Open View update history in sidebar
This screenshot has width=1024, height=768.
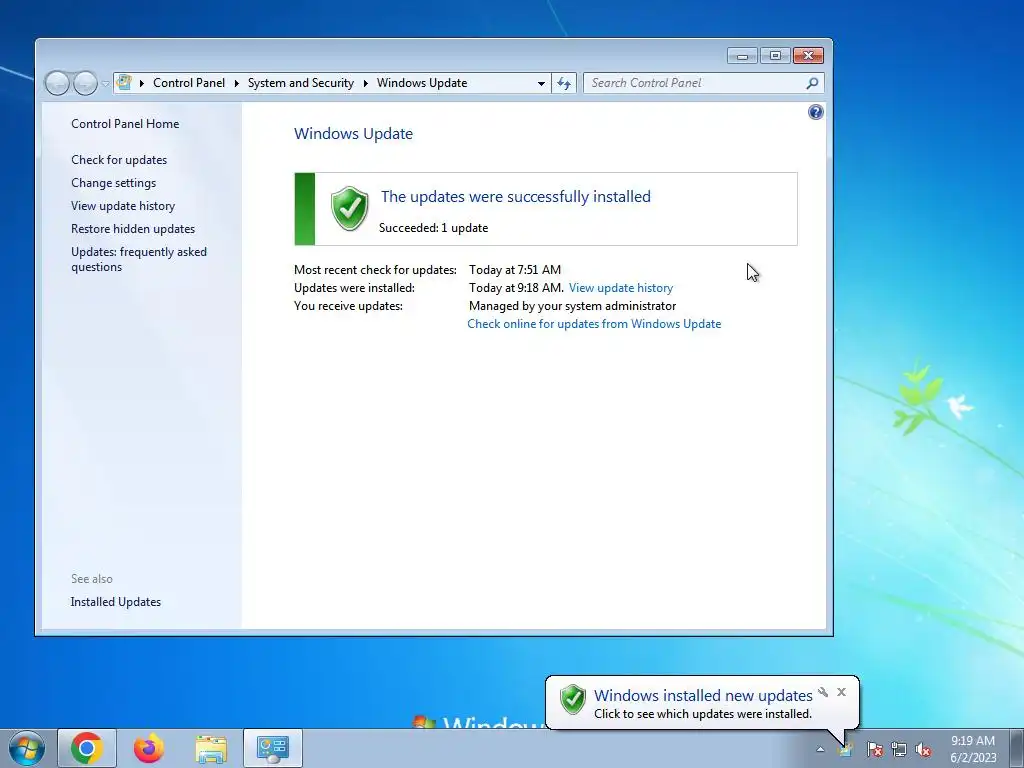click(x=123, y=206)
